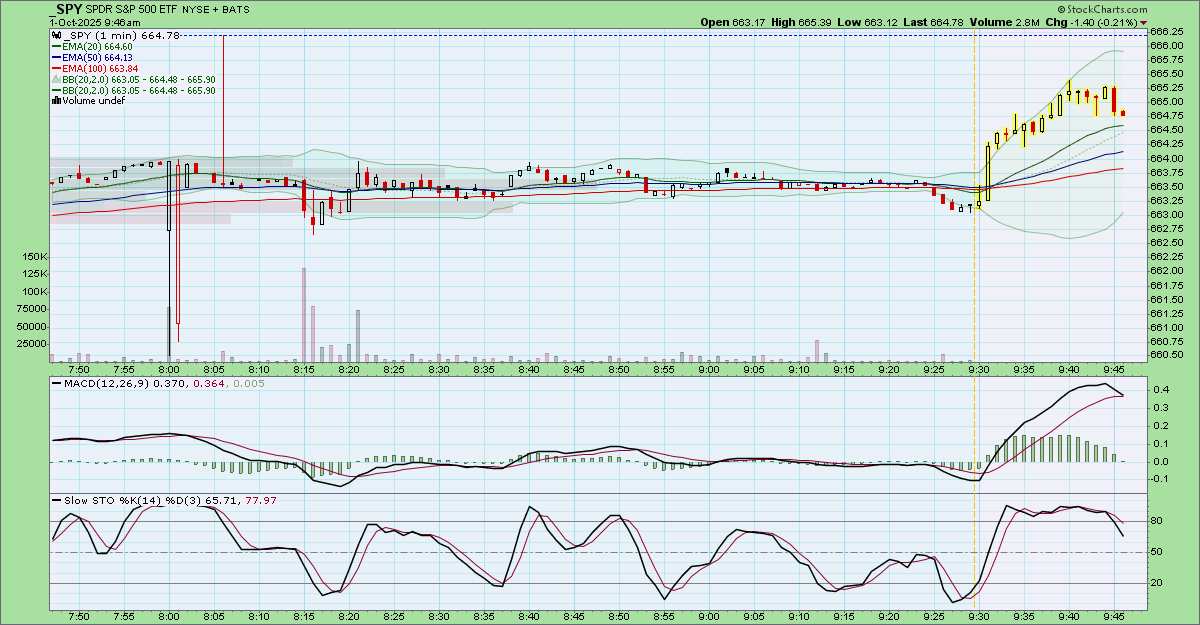
Task: Click the -0.1 MACD axis label
Action: pyautogui.click(x=1159, y=479)
